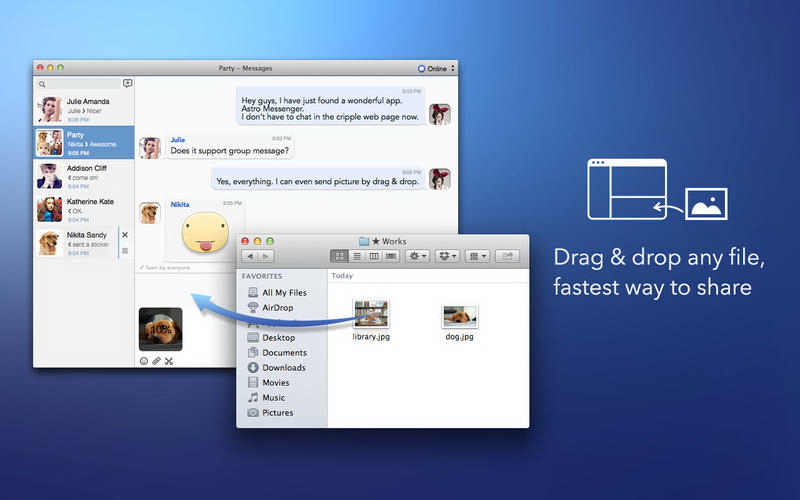Open the Finder gear action menu
This screenshot has height=500, width=800.
pos(417,257)
